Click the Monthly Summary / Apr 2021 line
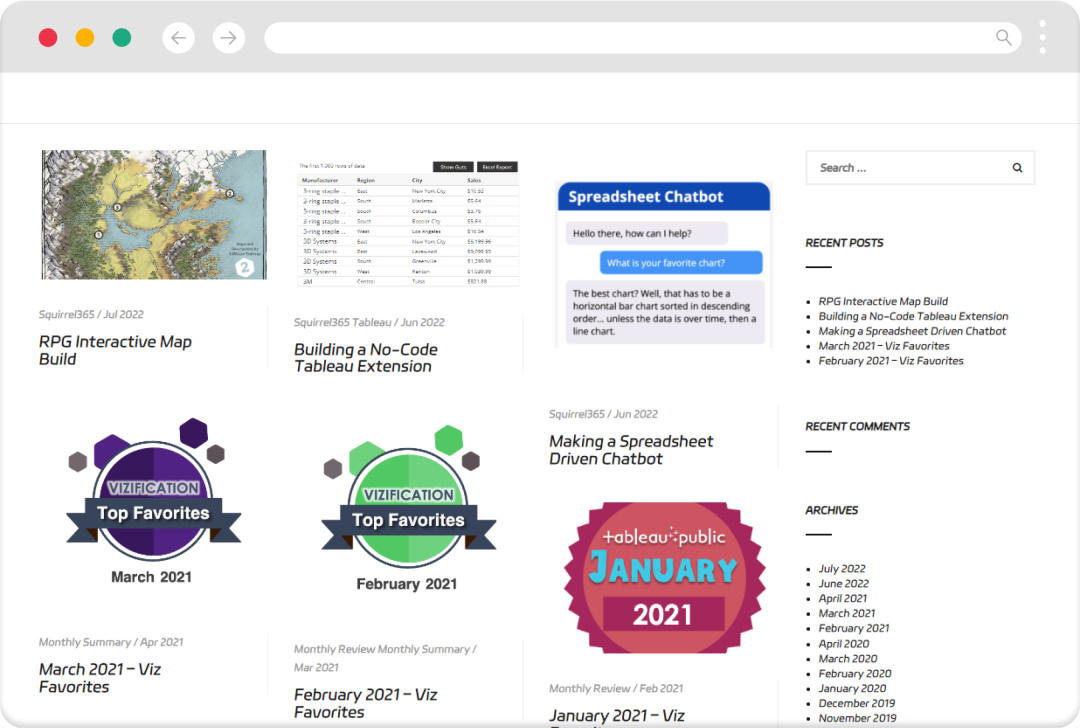This screenshot has height=728, width=1080. pyautogui.click(x=111, y=642)
